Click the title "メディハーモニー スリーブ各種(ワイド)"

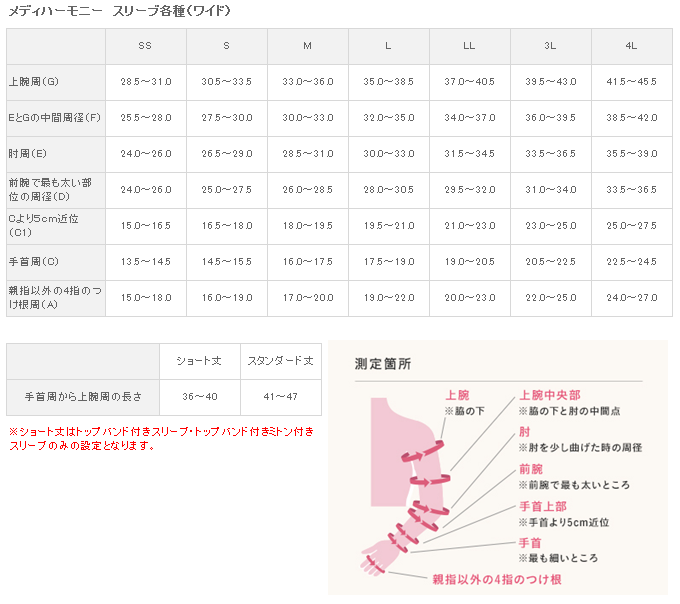coord(119,11)
